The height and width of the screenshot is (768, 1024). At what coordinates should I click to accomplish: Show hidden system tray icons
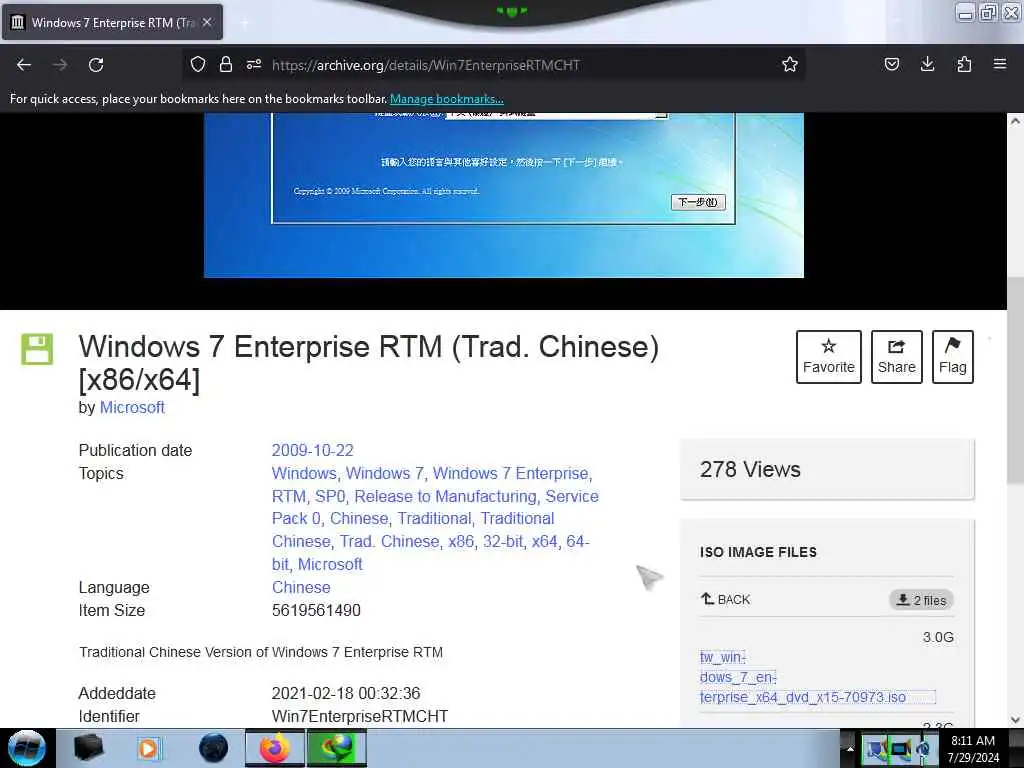coord(850,748)
